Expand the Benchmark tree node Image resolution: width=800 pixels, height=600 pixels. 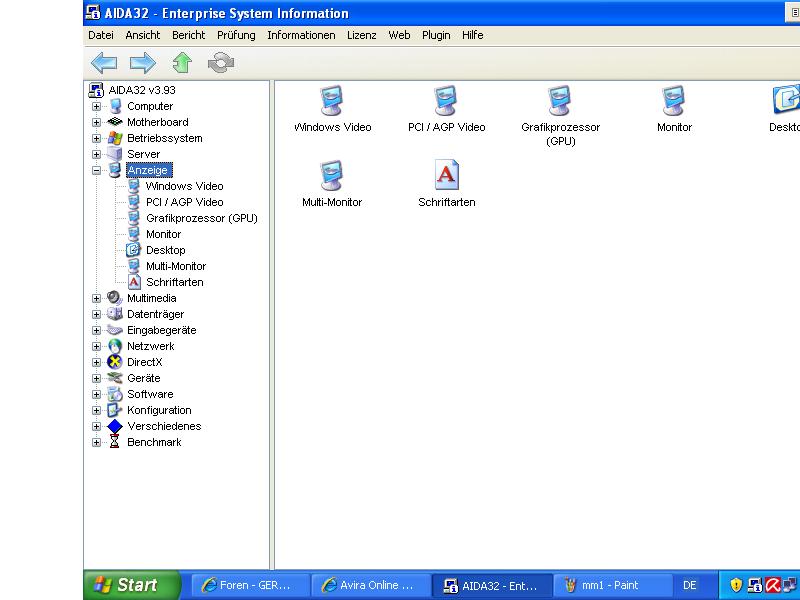(x=96, y=442)
